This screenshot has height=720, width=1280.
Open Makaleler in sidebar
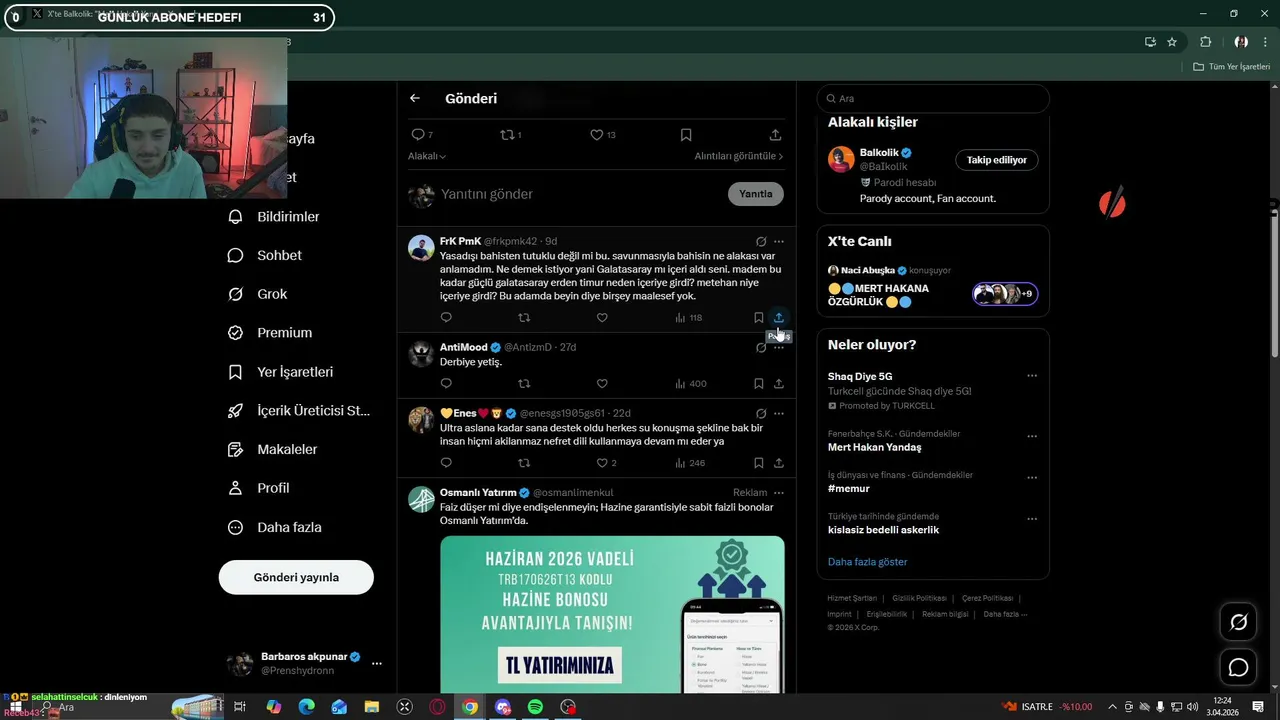(x=273, y=449)
